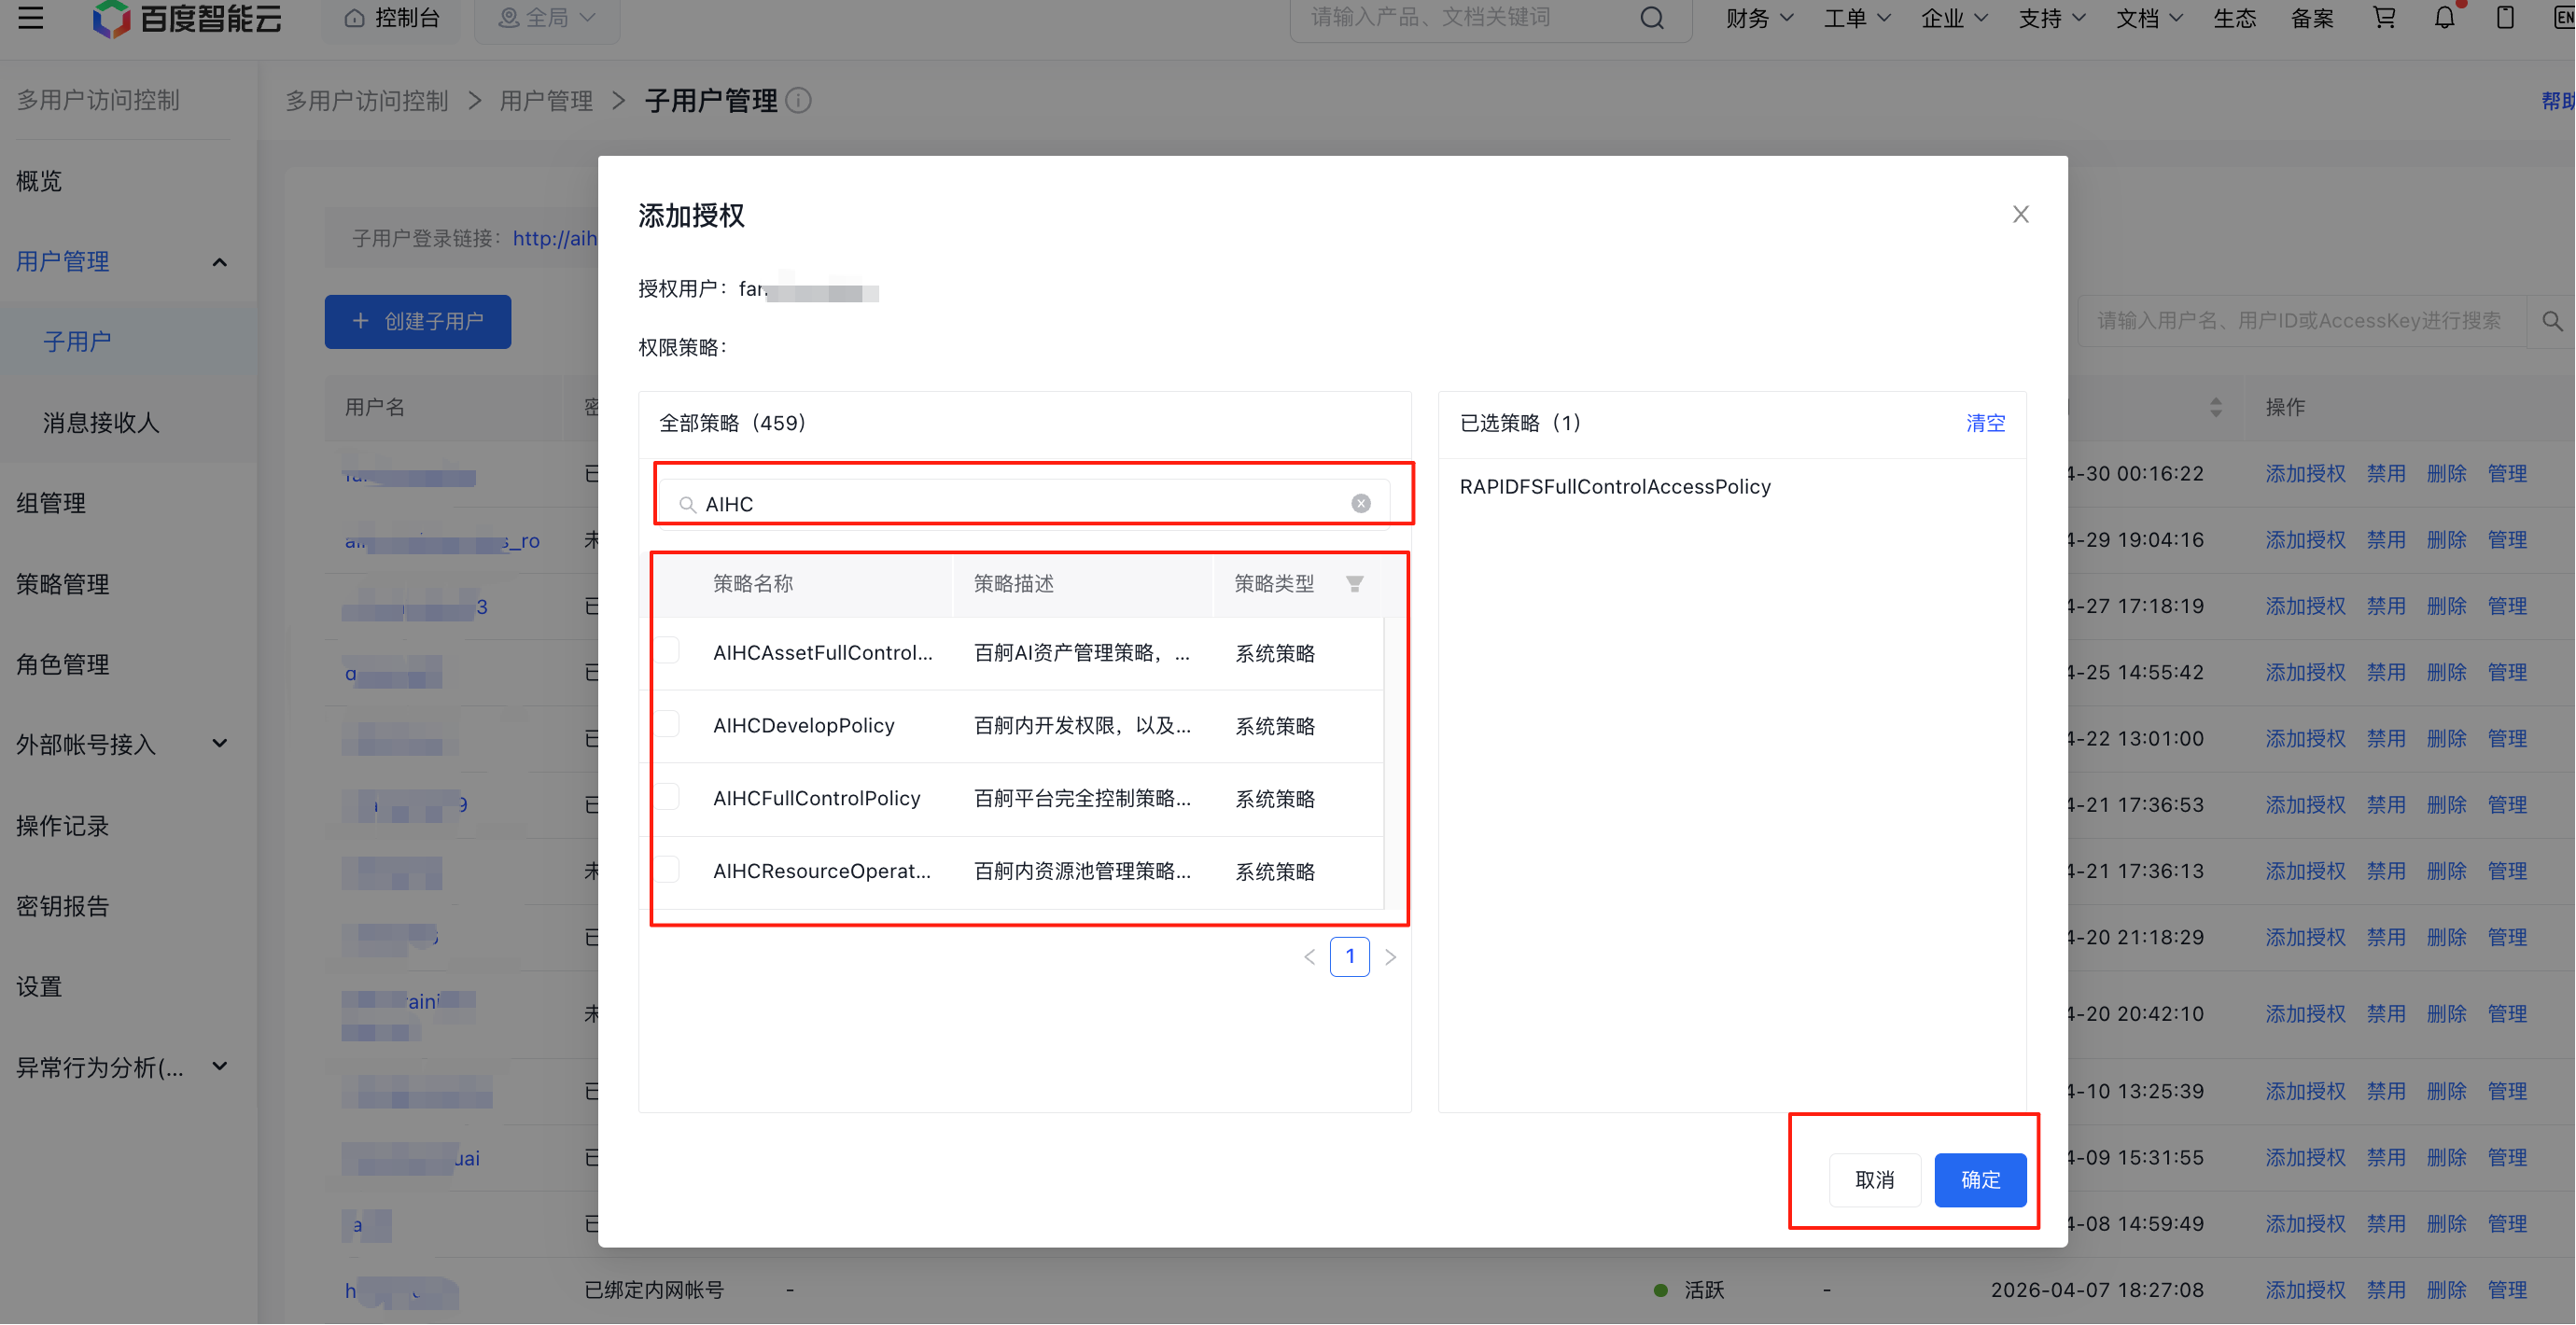
Task: Click the user search magnifier on right
Action: pyautogui.click(x=2552, y=321)
